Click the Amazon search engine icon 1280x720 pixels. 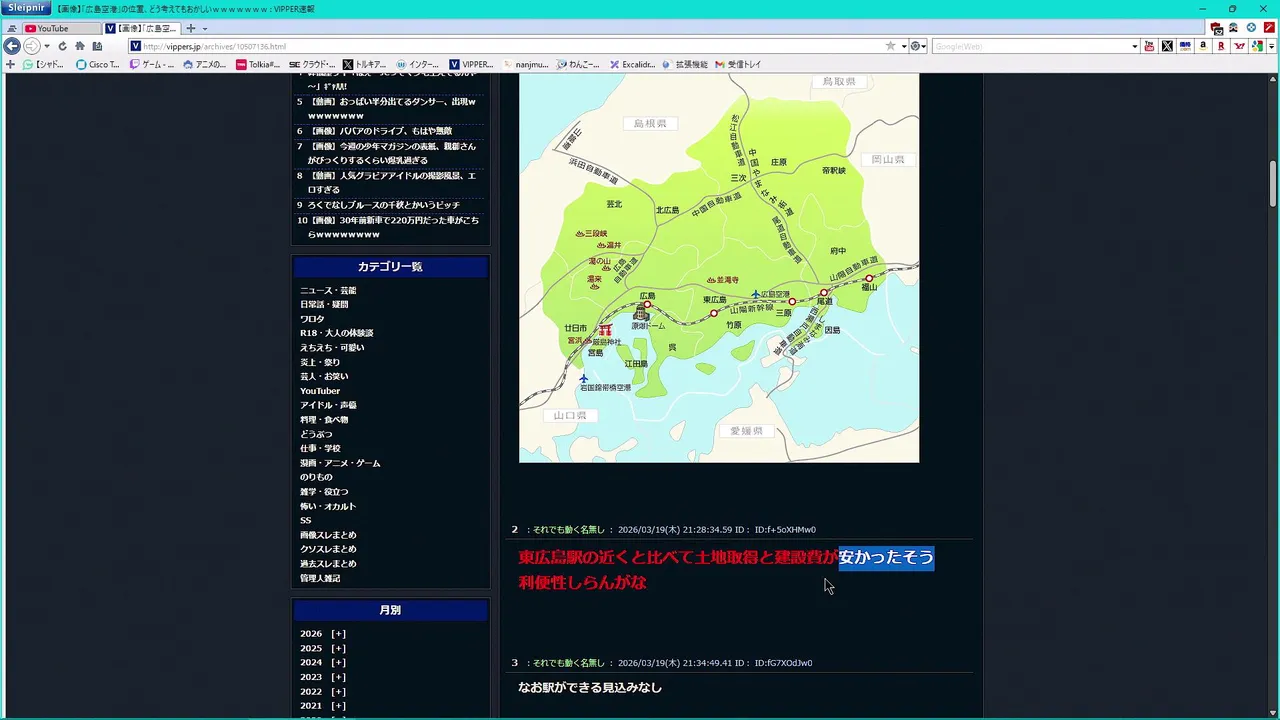[1203, 46]
